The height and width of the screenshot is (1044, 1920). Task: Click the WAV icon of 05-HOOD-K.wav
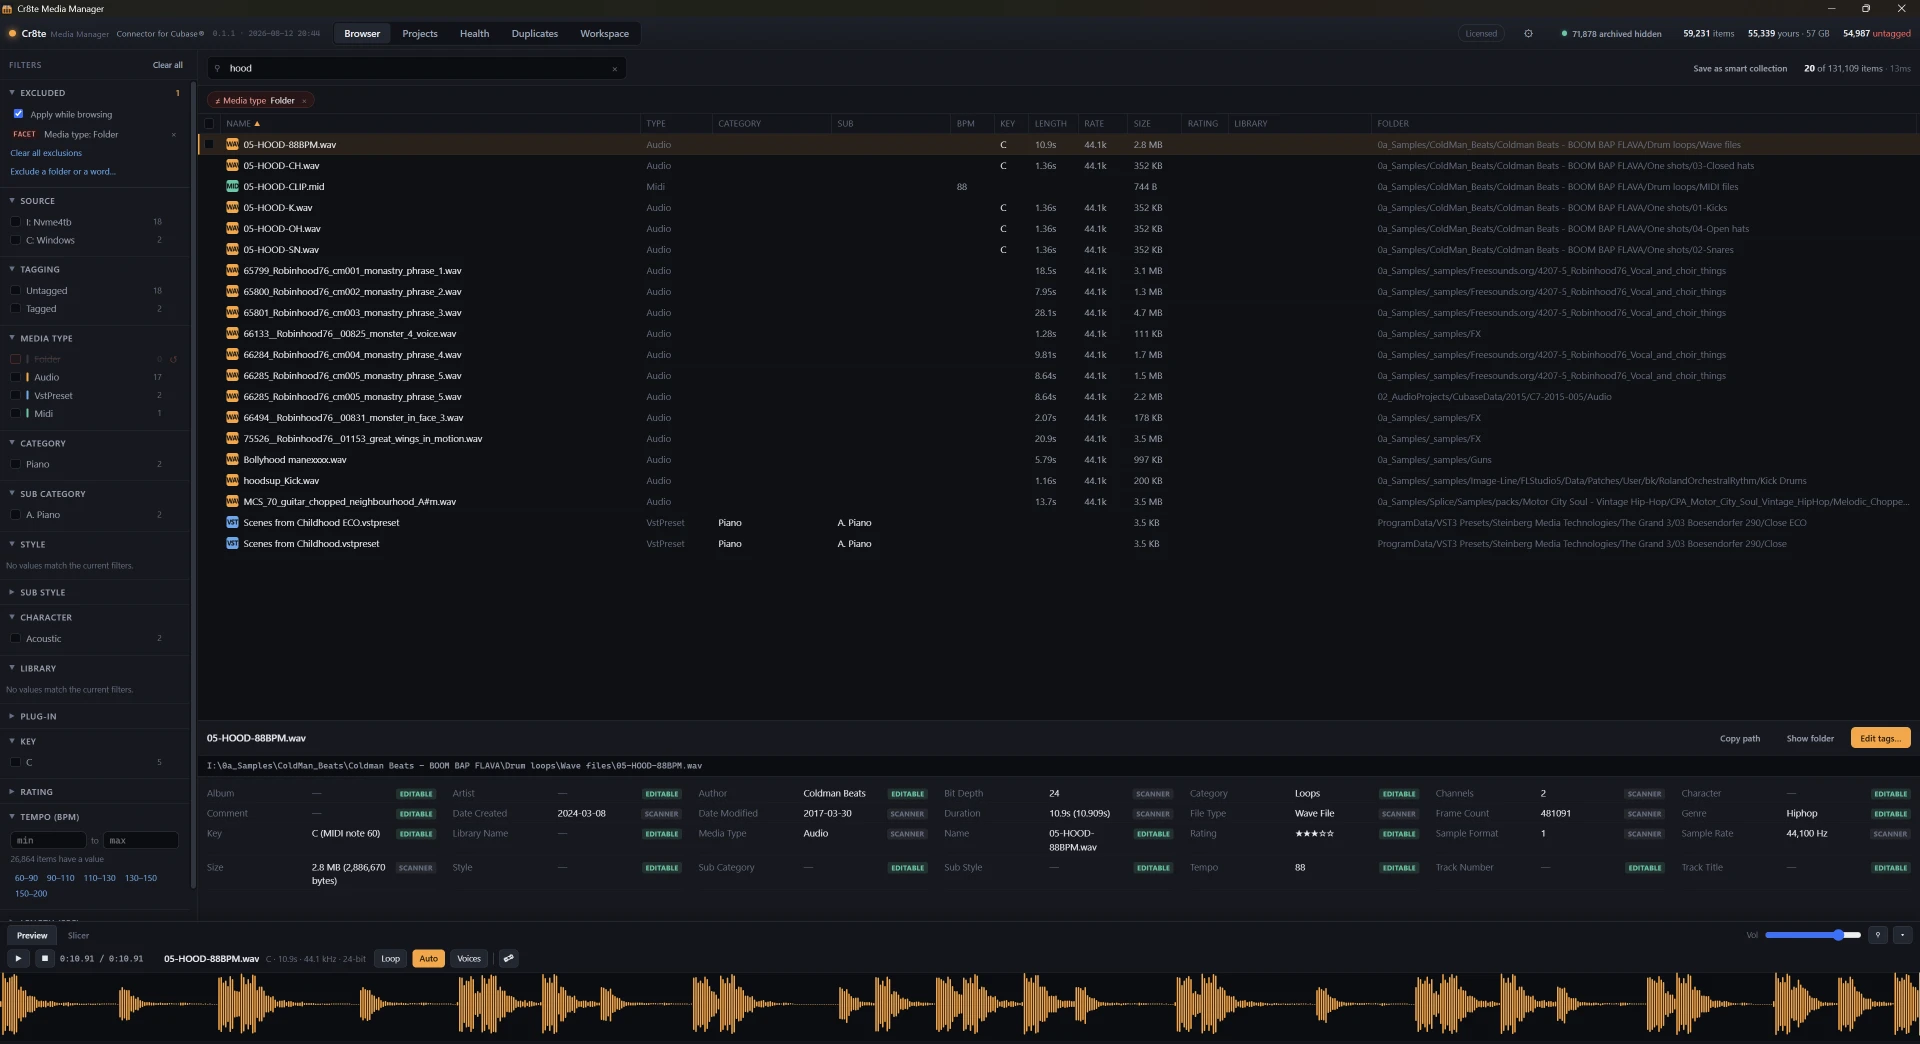click(x=232, y=208)
